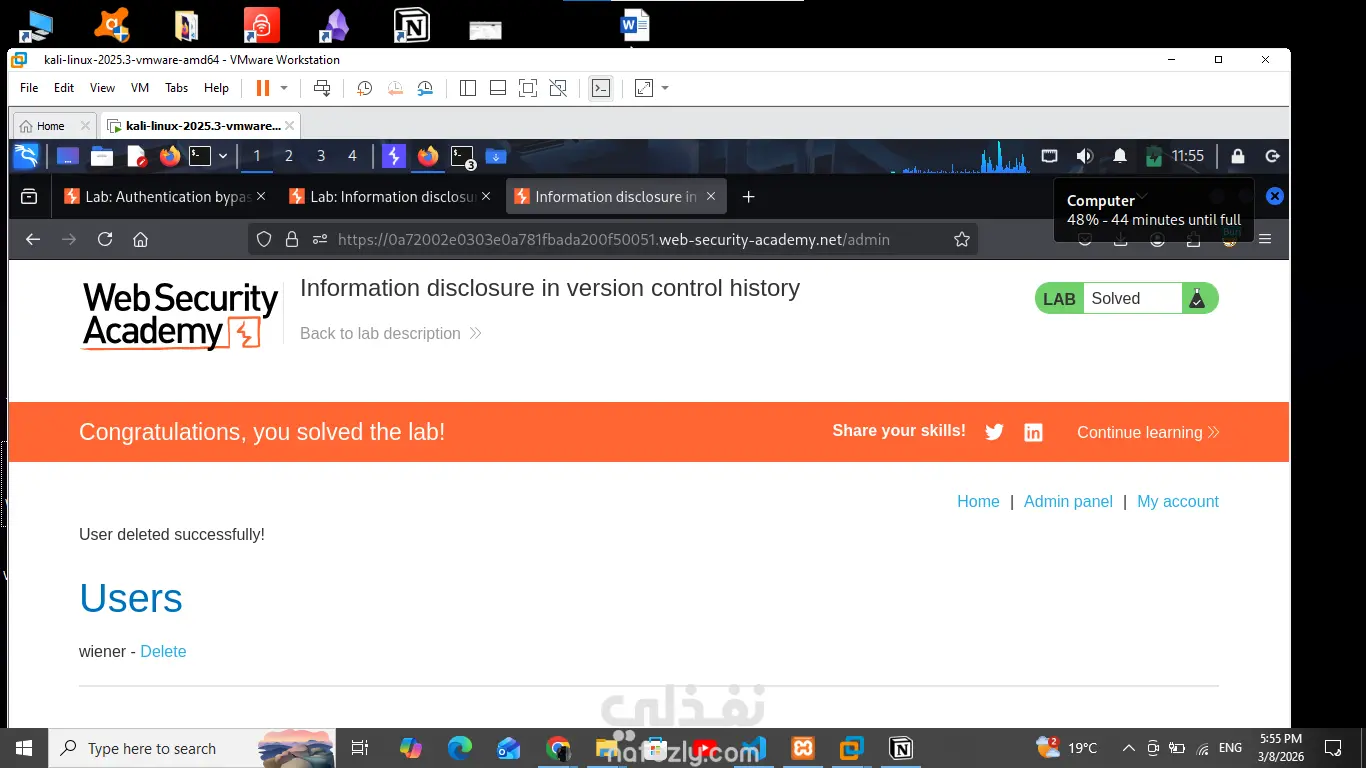Image resolution: width=1366 pixels, height=768 pixels.
Task: Open a new Firefox tab
Action: (748, 197)
